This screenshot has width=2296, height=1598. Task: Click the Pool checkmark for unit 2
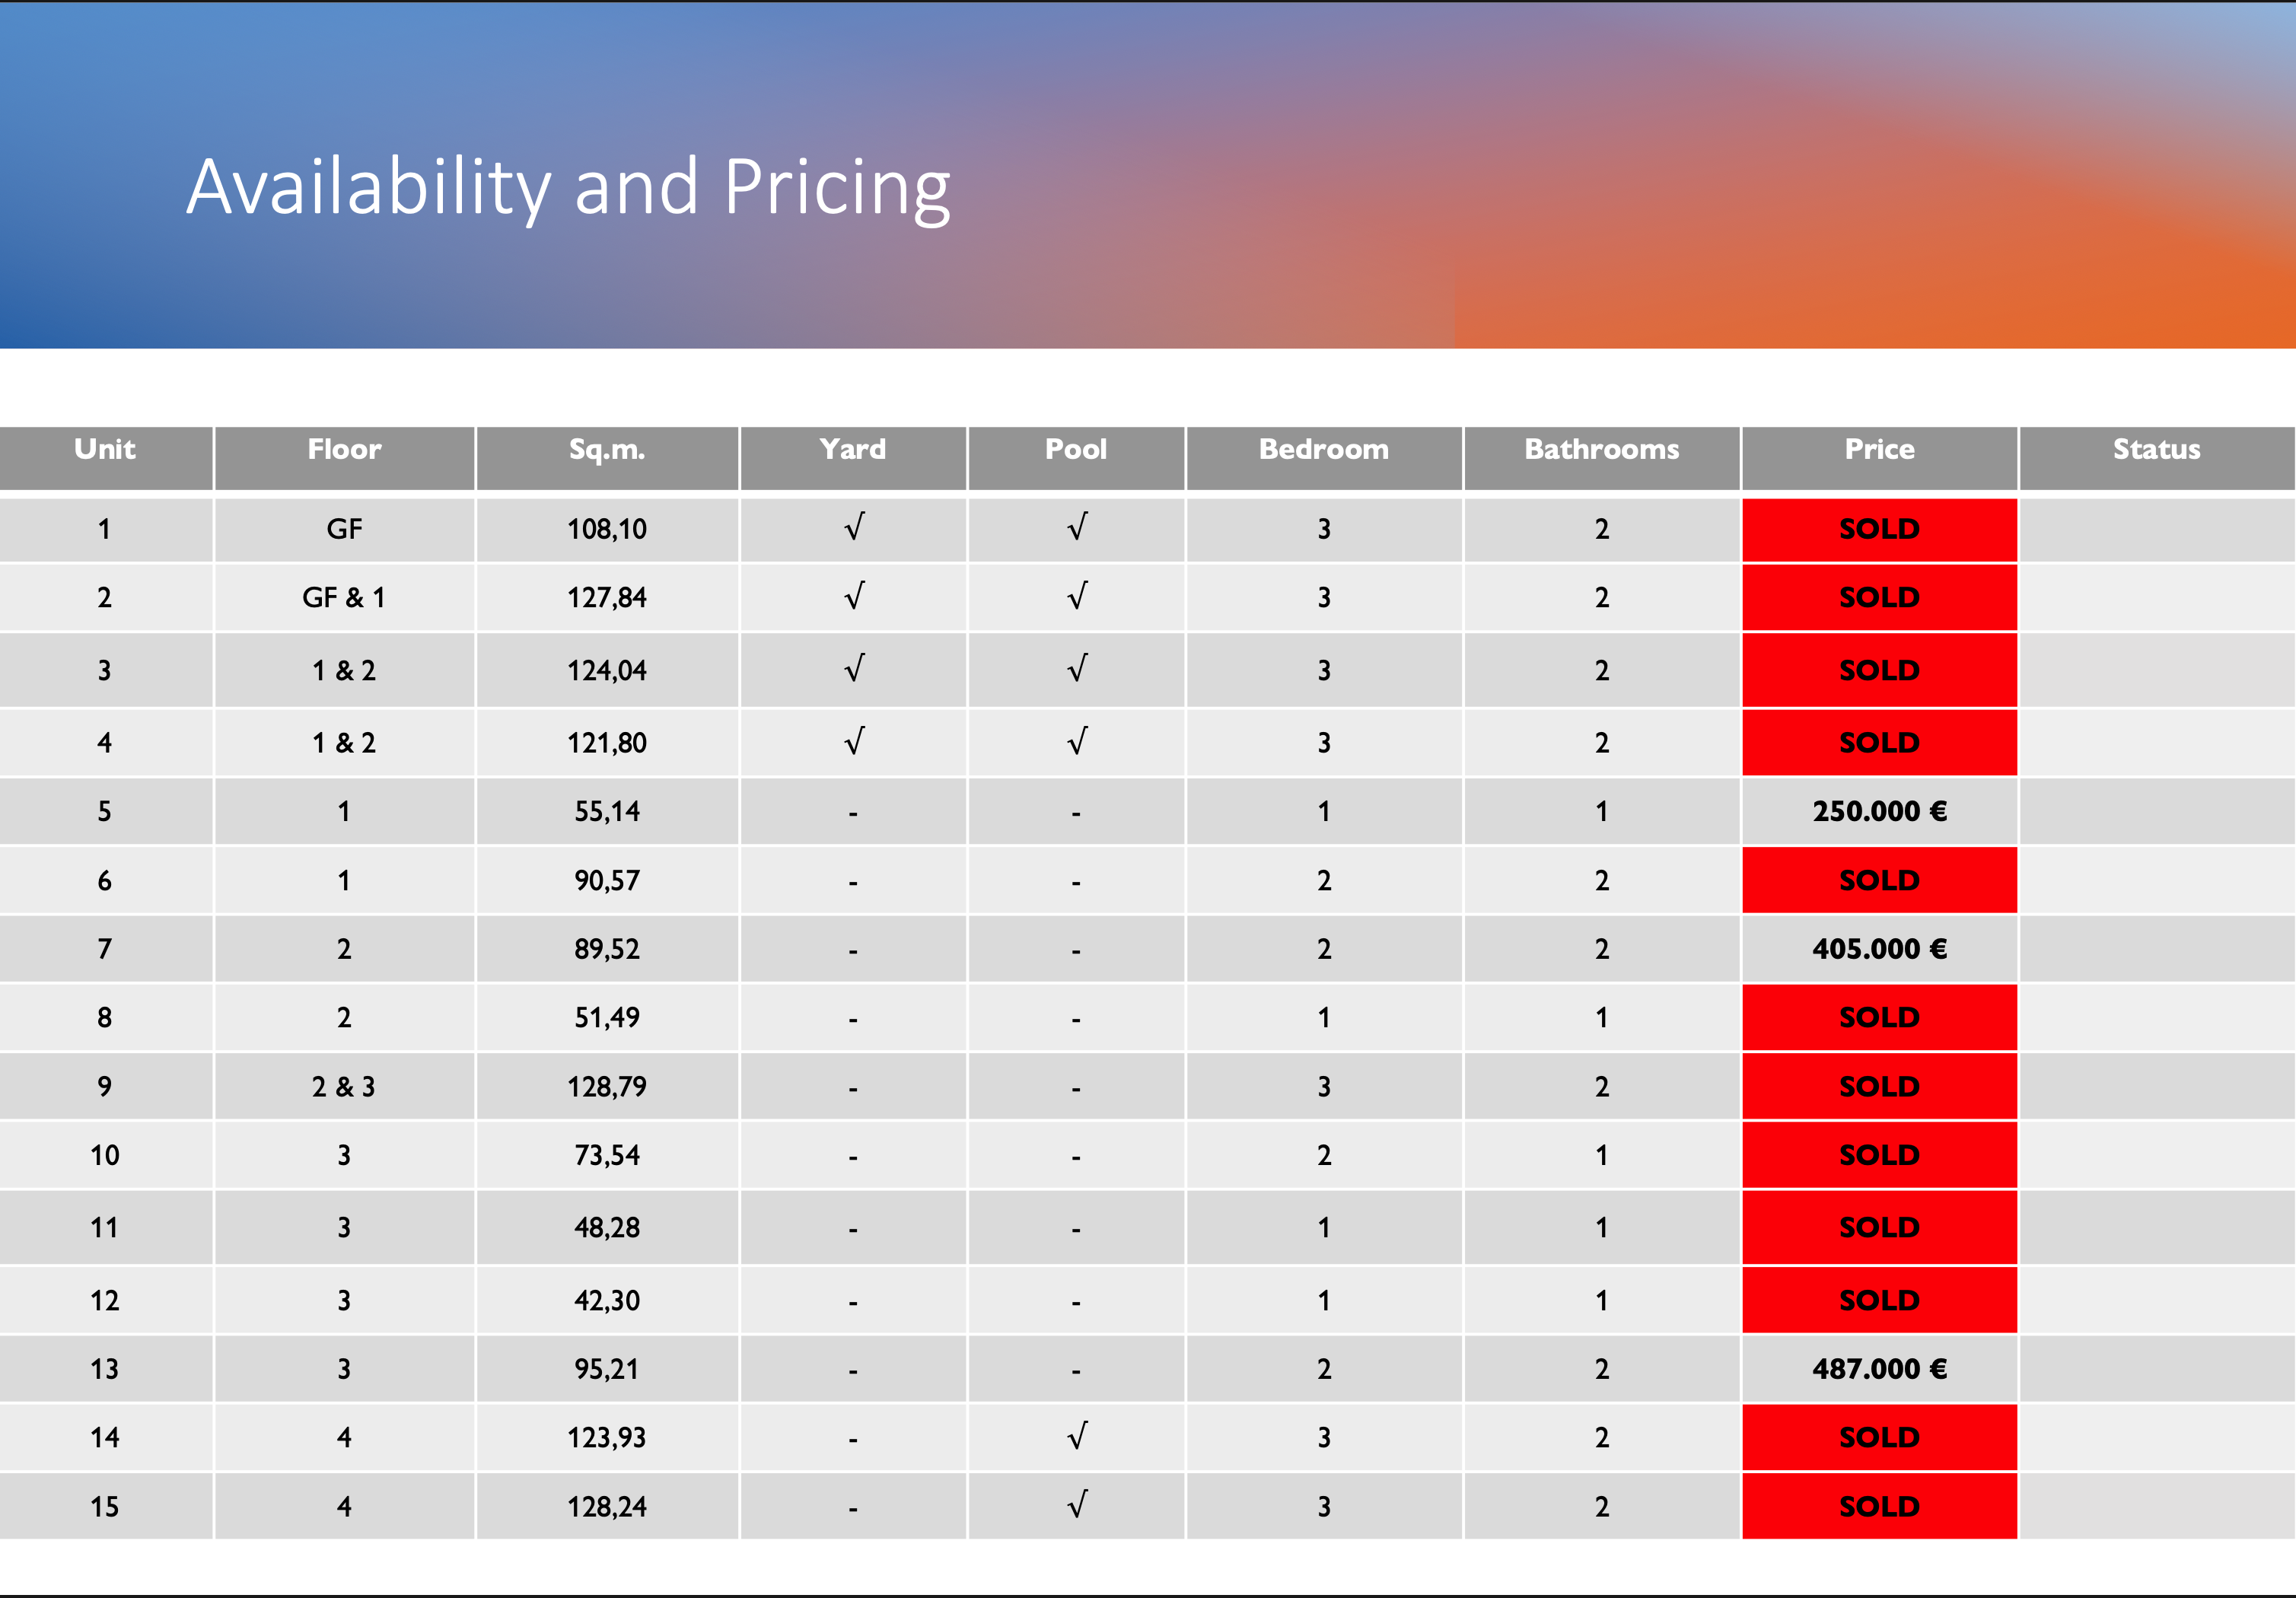(x=1076, y=597)
